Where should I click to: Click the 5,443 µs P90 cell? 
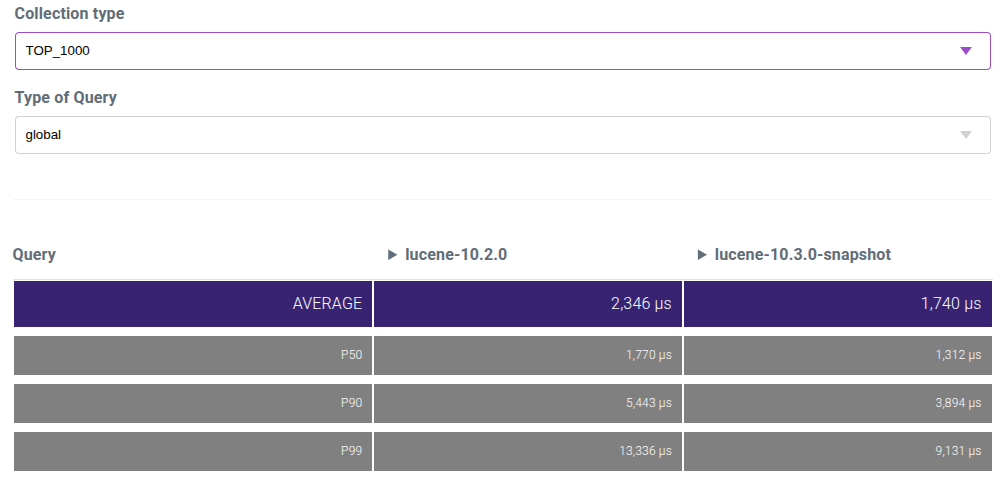(528, 403)
